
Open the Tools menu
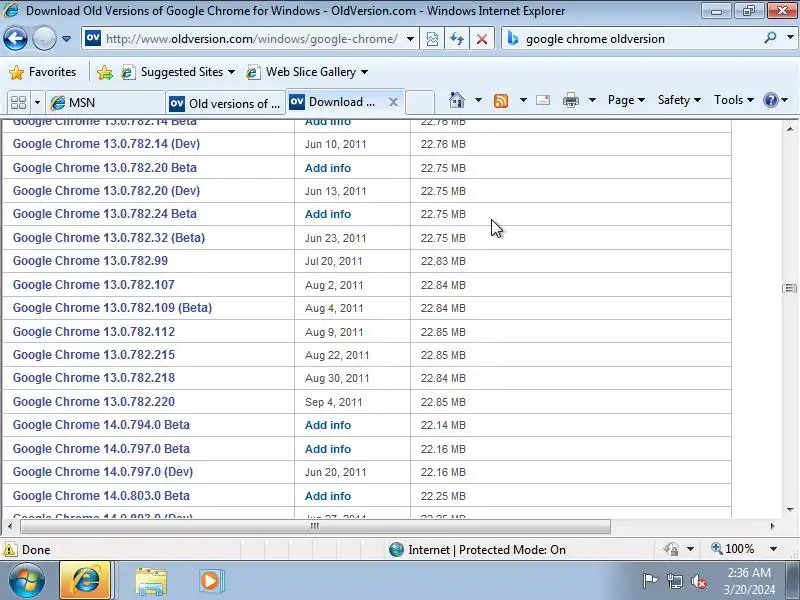(x=733, y=100)
